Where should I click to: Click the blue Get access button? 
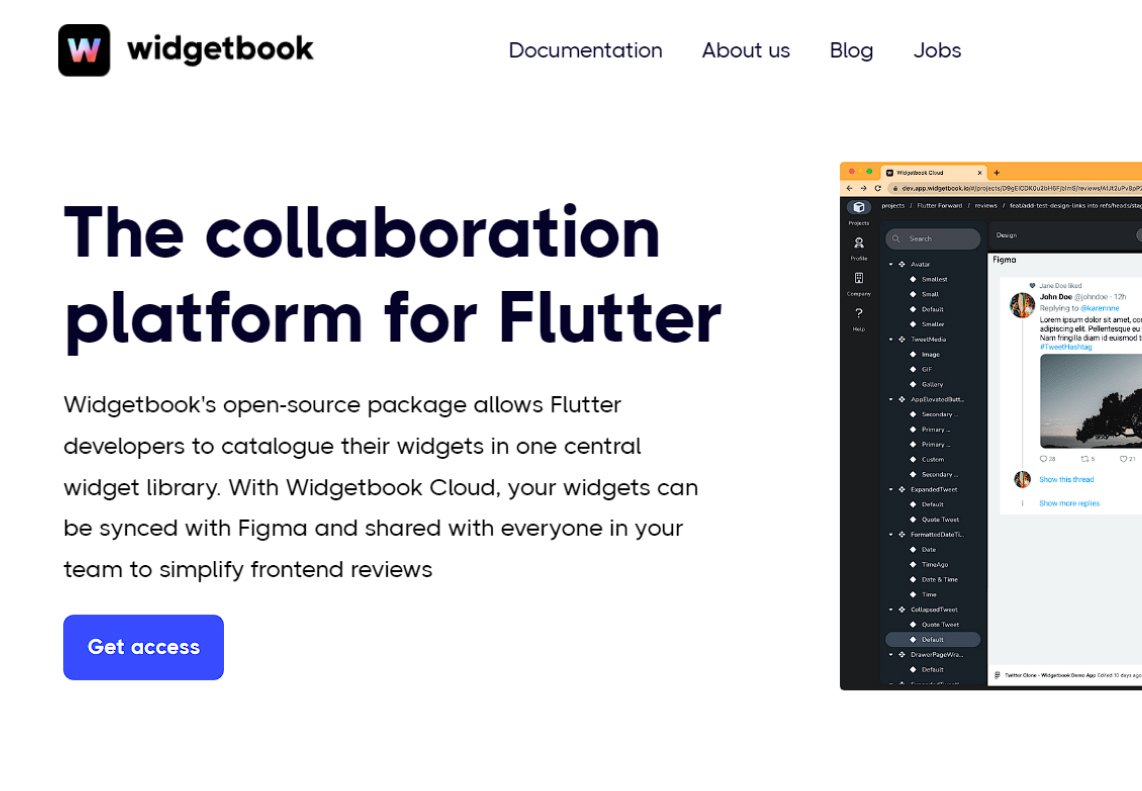(143, 648)
